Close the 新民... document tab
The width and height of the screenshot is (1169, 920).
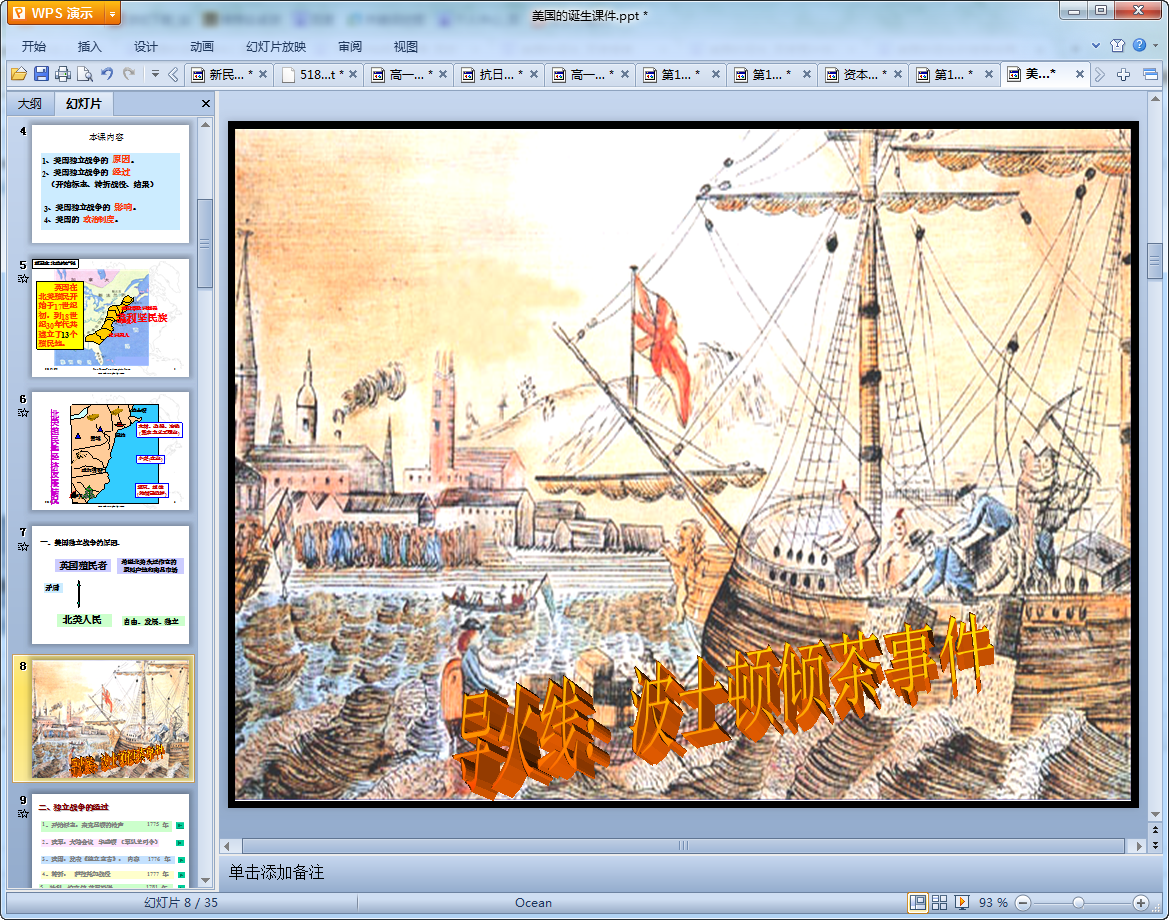(263, 75)
